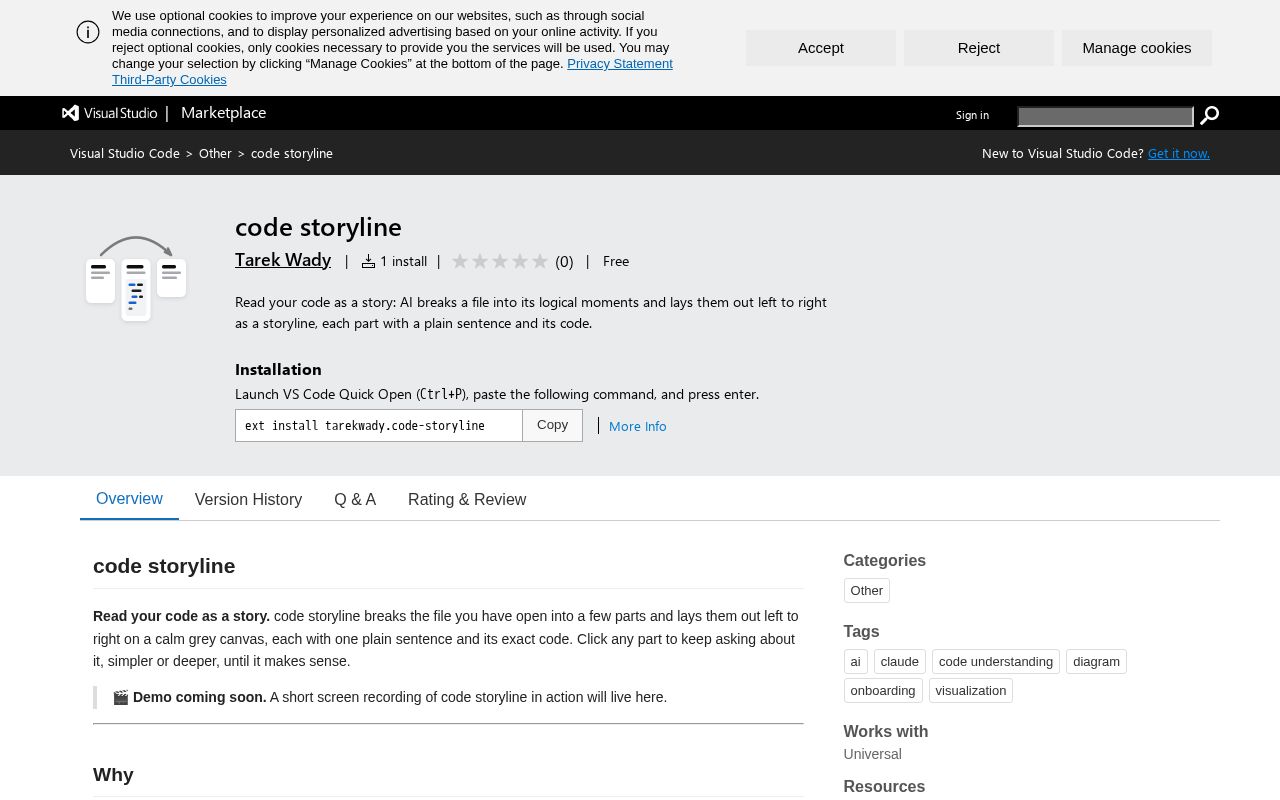
Task: Click Sign in
Action: tap(972, 115)
